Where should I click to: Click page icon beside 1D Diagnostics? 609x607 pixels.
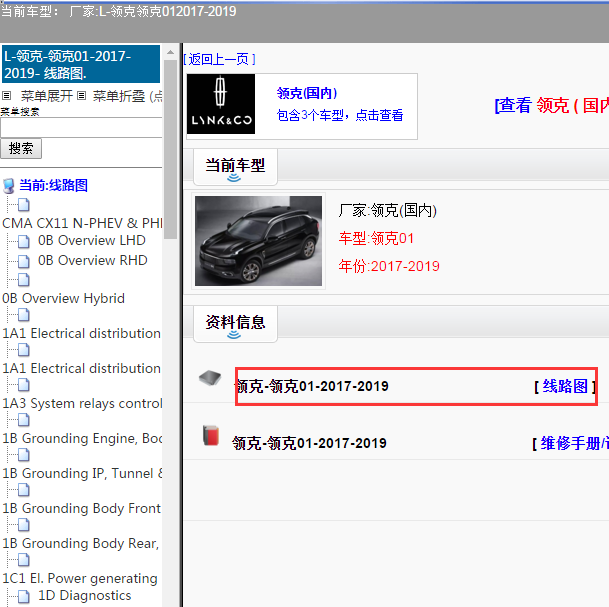24,597
